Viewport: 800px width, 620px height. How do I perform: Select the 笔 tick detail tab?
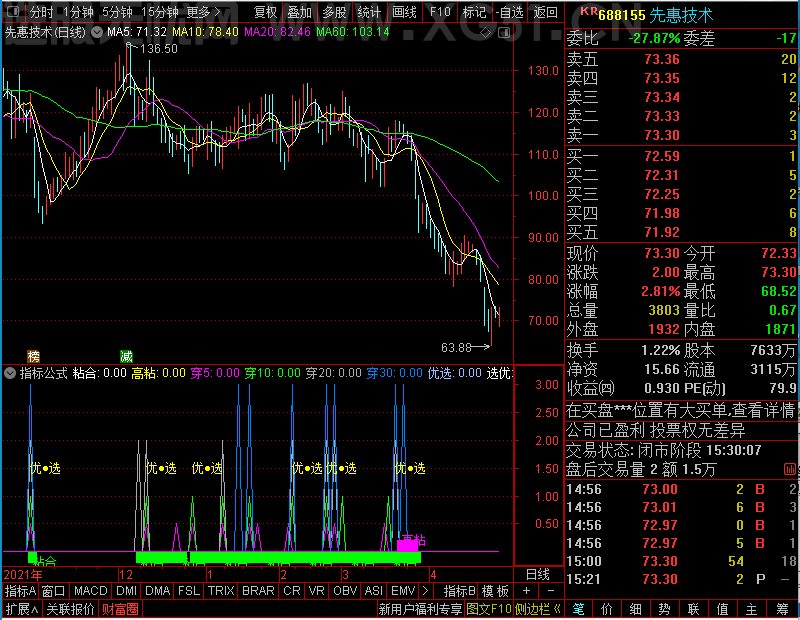[x=578, y=609]
